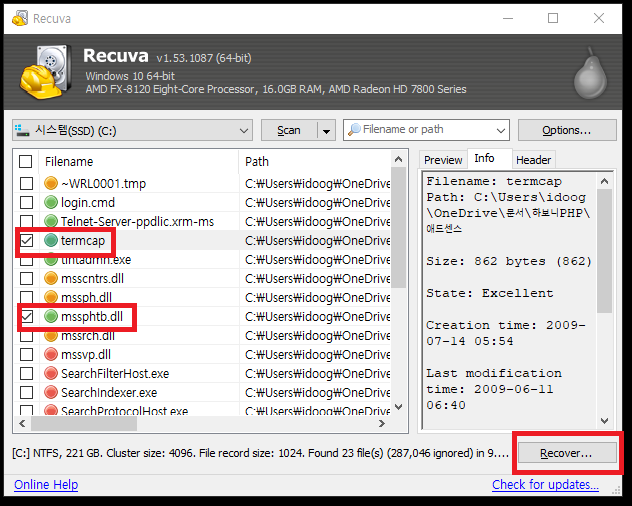The height and width of the screenshot is (506, 632).
Task: Select the SearchIndexer.exe filename
Action: pyautogui.click(x=109, y=392)
